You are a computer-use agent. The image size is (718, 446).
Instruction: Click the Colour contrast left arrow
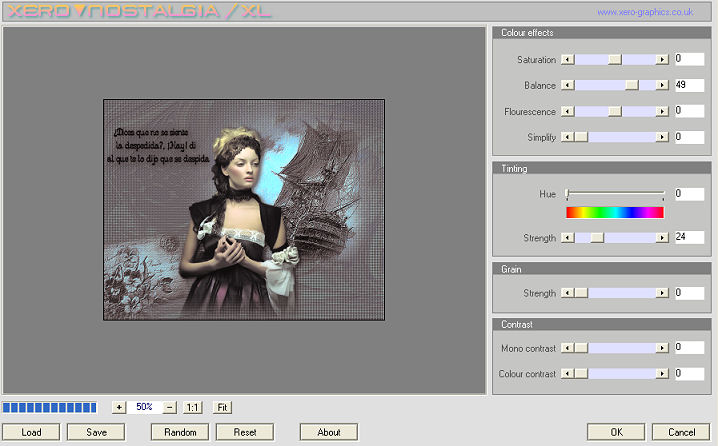pyautogui.click(x=568, y=374)
